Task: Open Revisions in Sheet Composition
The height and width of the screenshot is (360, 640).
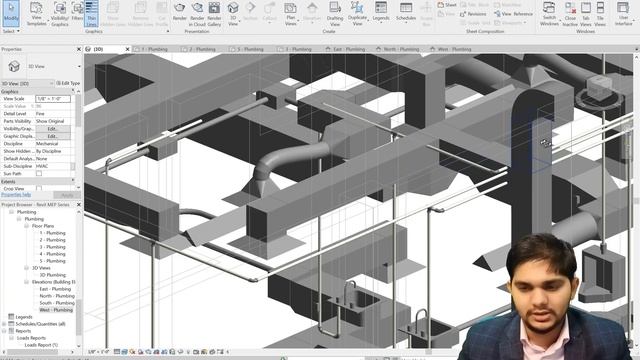Action: 473,14
